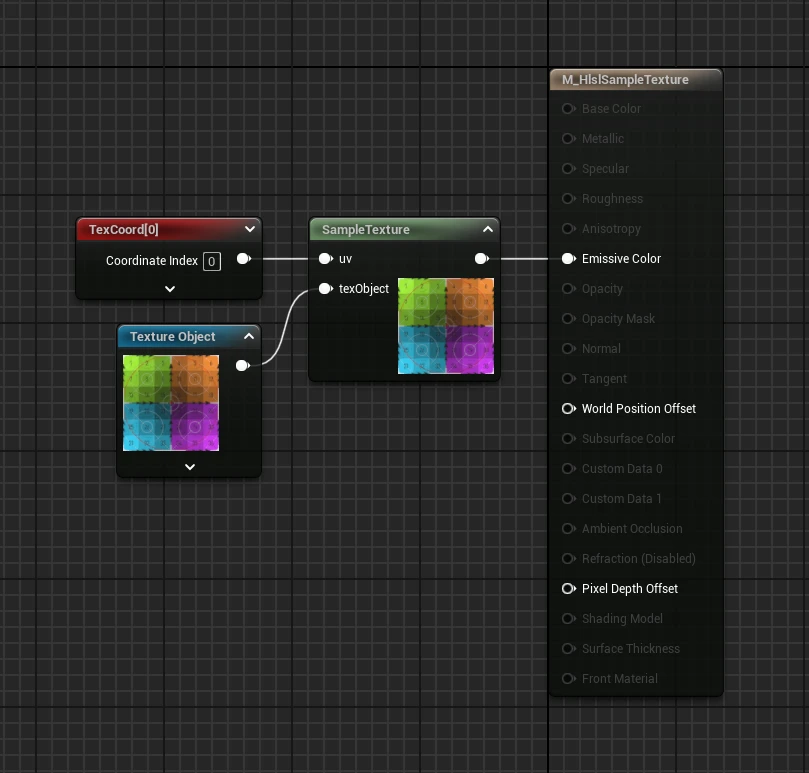Collapse the Texture Object header arrow
Screen dimensions: 809x773
[248, 337]
